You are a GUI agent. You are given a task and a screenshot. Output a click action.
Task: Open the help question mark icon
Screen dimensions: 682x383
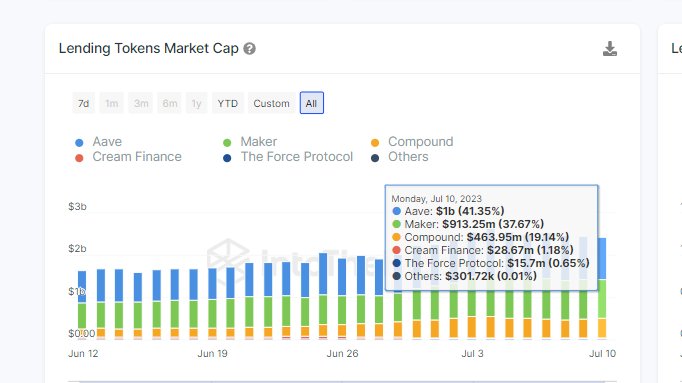pos(249,49)
